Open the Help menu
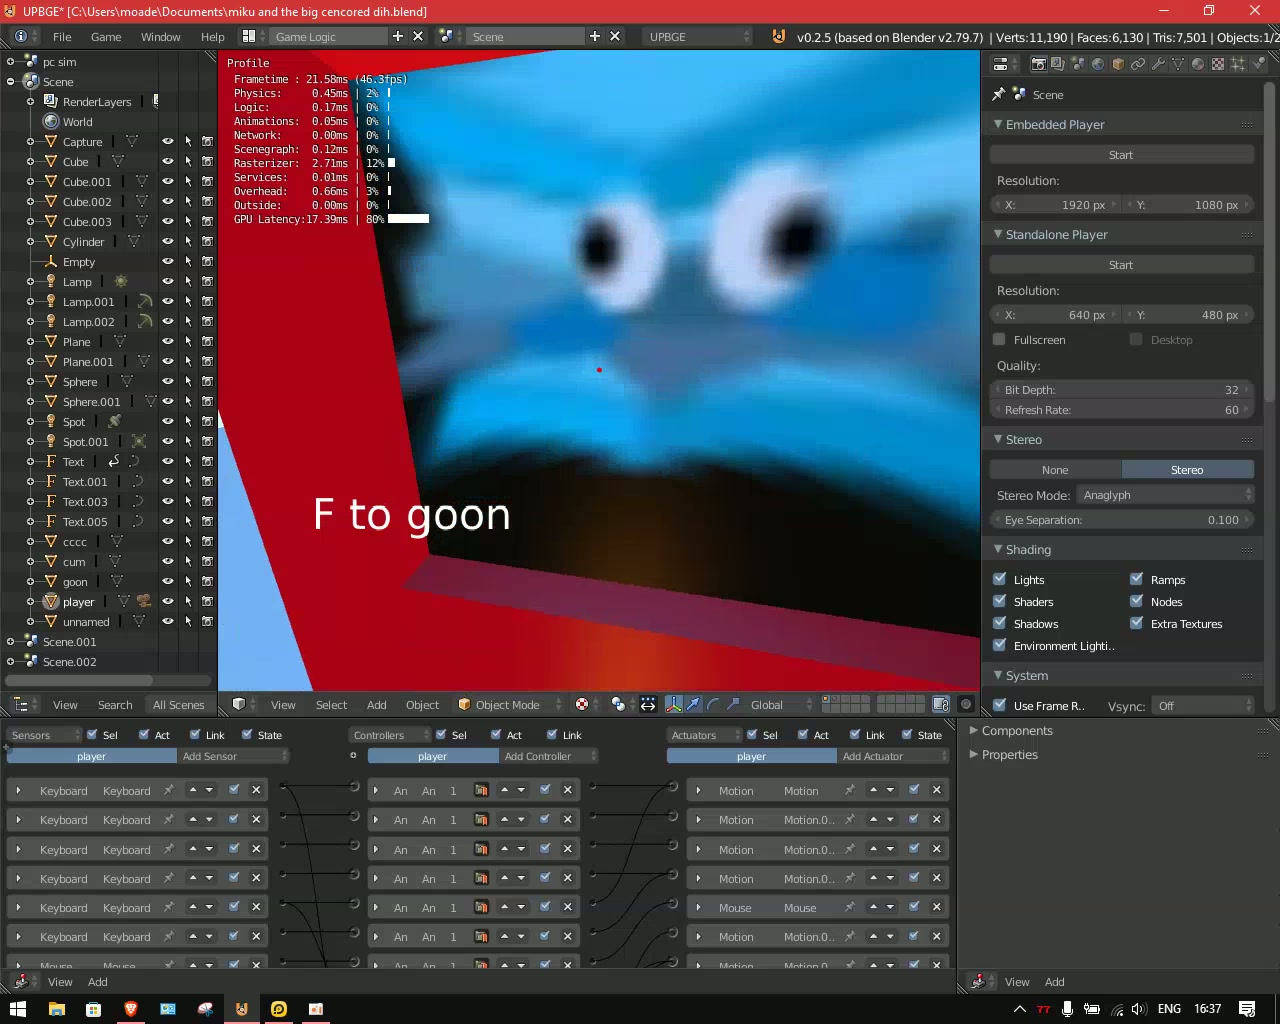Image resolution: width=1280 pixels, height=1024 pixels. pyautogui.click(x=212, y=36)
